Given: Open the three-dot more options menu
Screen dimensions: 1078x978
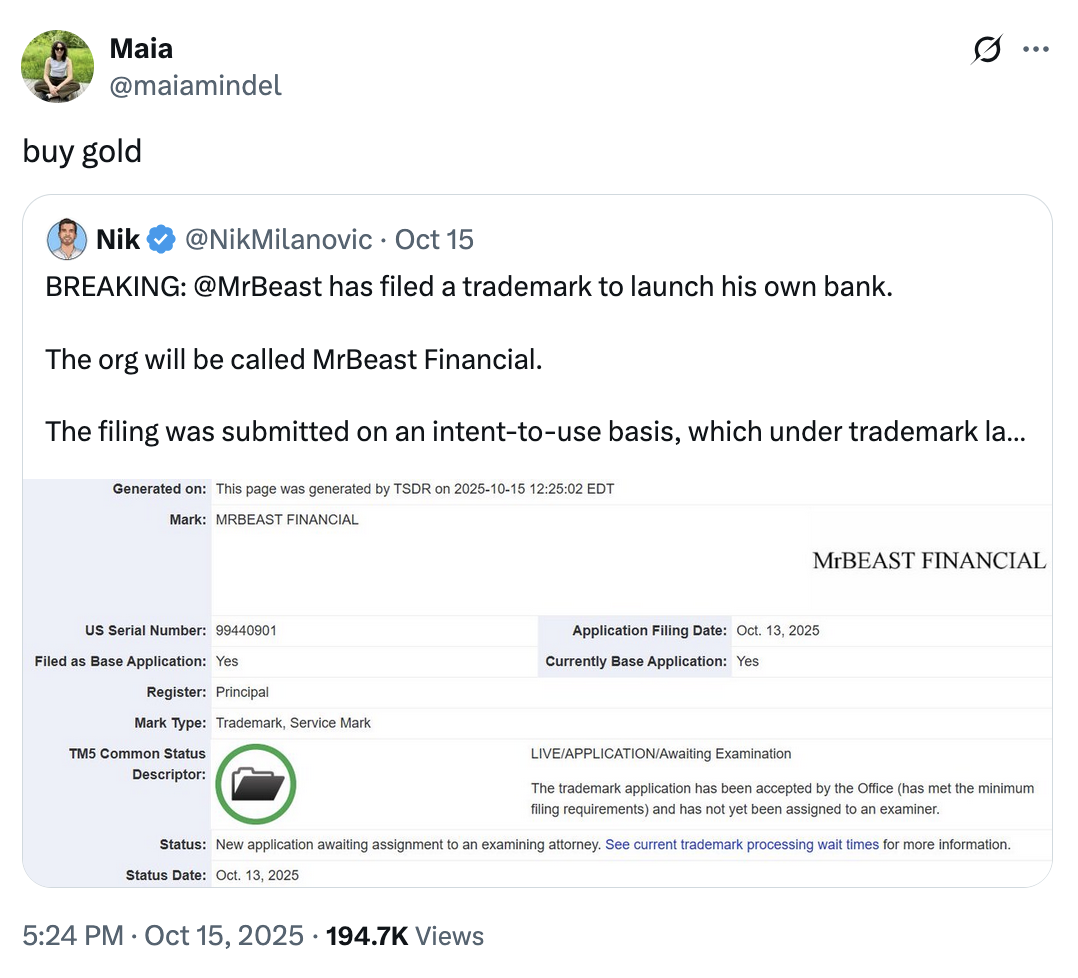Looking at the screenshot, I should (x=1036, y=49).
